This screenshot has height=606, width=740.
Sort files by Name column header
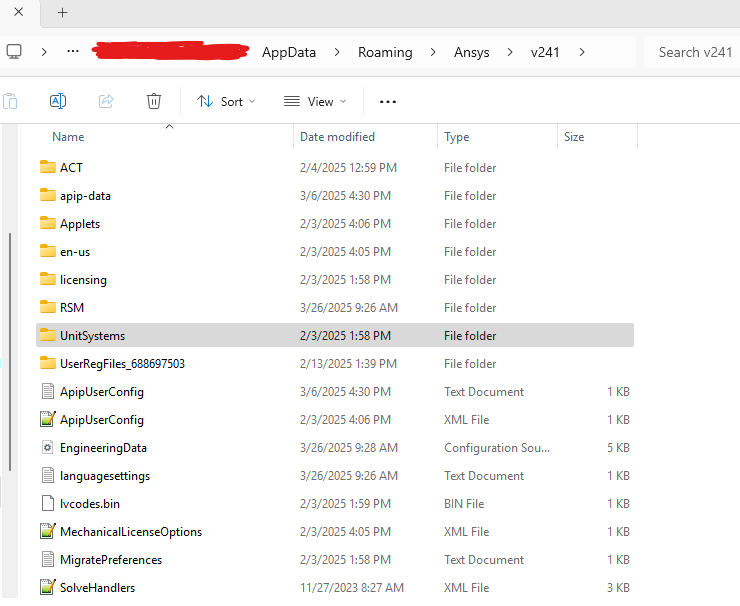[68, 137]
